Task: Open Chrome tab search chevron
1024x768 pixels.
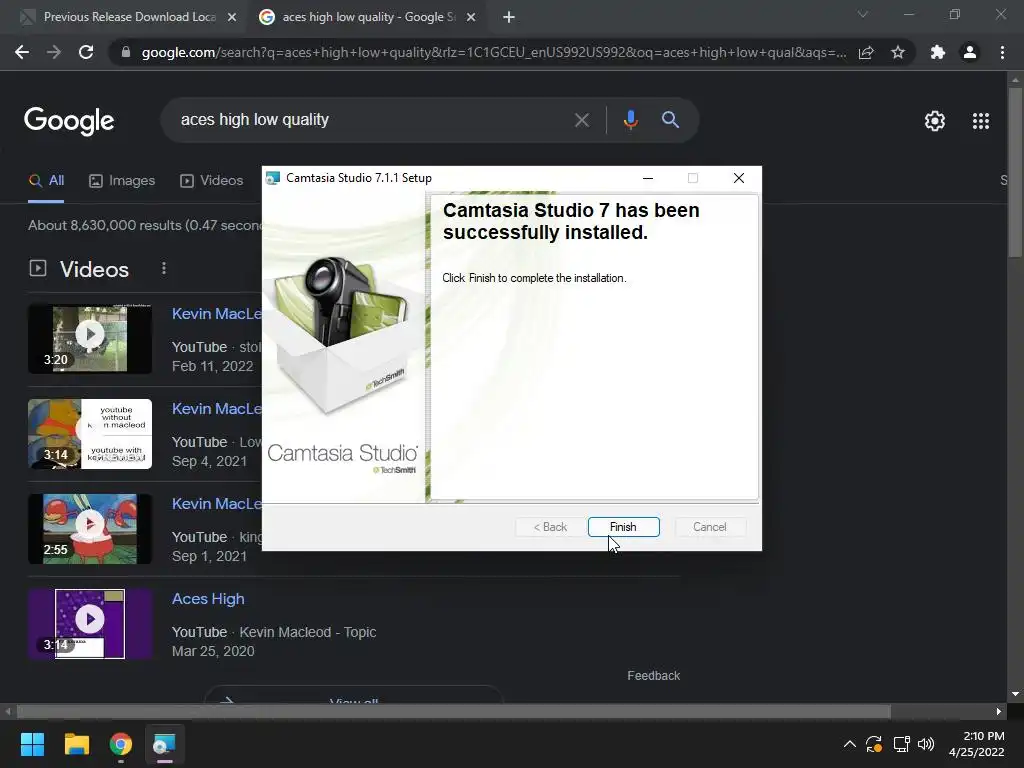Action: [863, 14]
